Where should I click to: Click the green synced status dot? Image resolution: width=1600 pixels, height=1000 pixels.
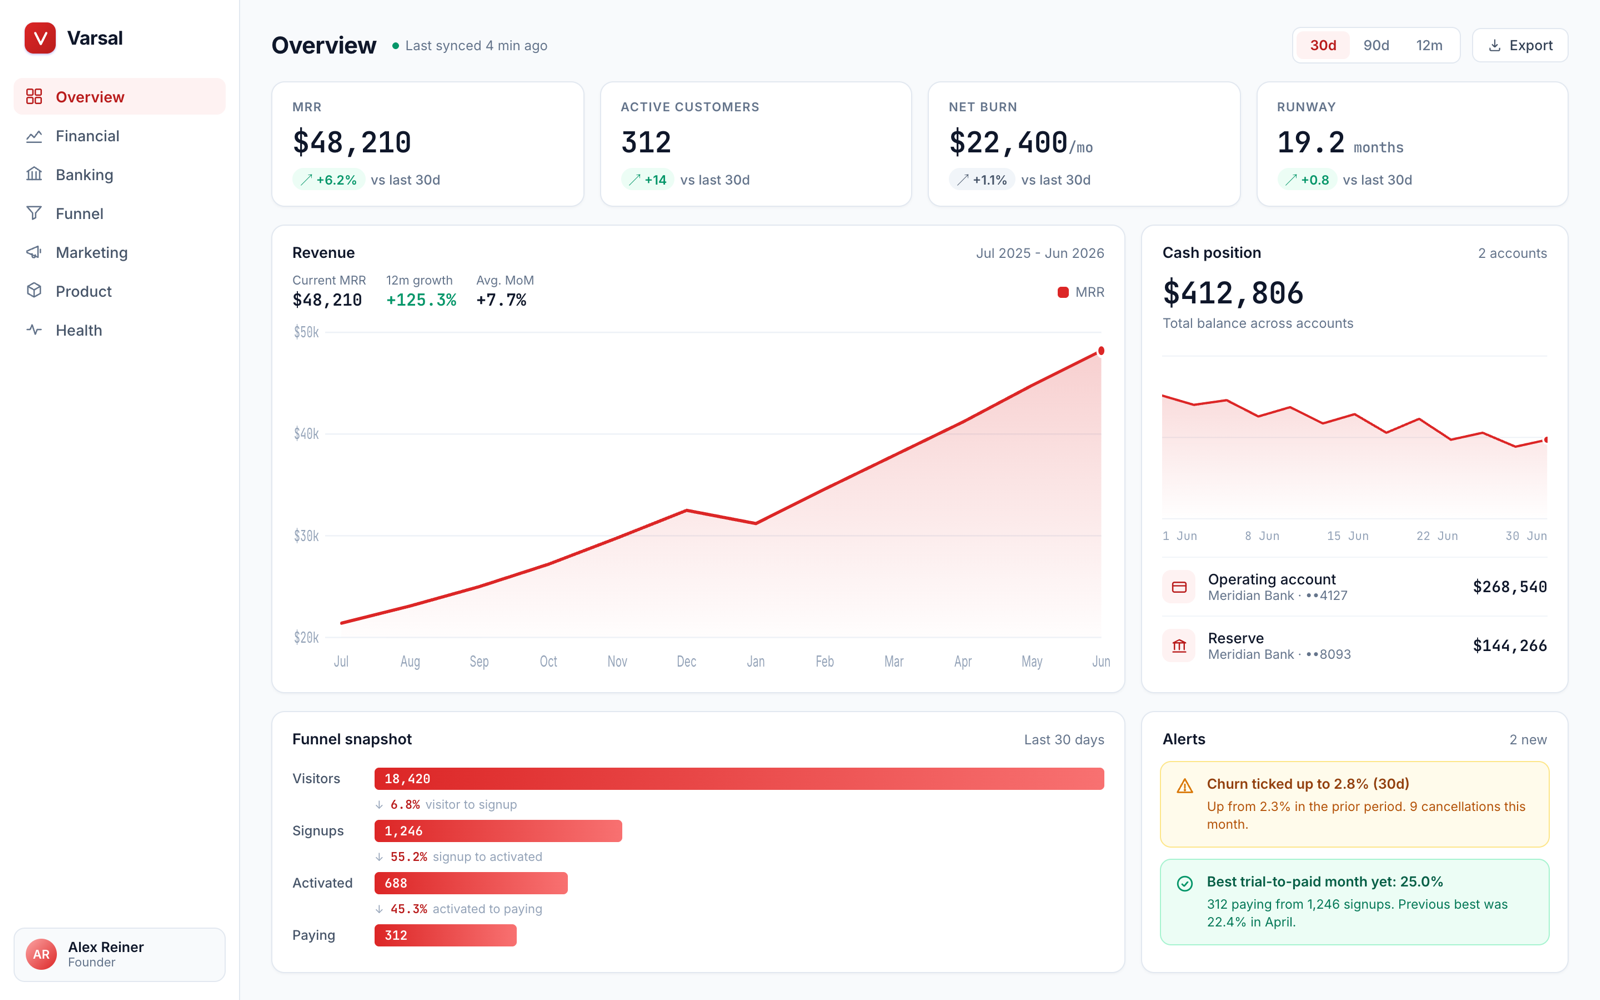click(396, 46)
